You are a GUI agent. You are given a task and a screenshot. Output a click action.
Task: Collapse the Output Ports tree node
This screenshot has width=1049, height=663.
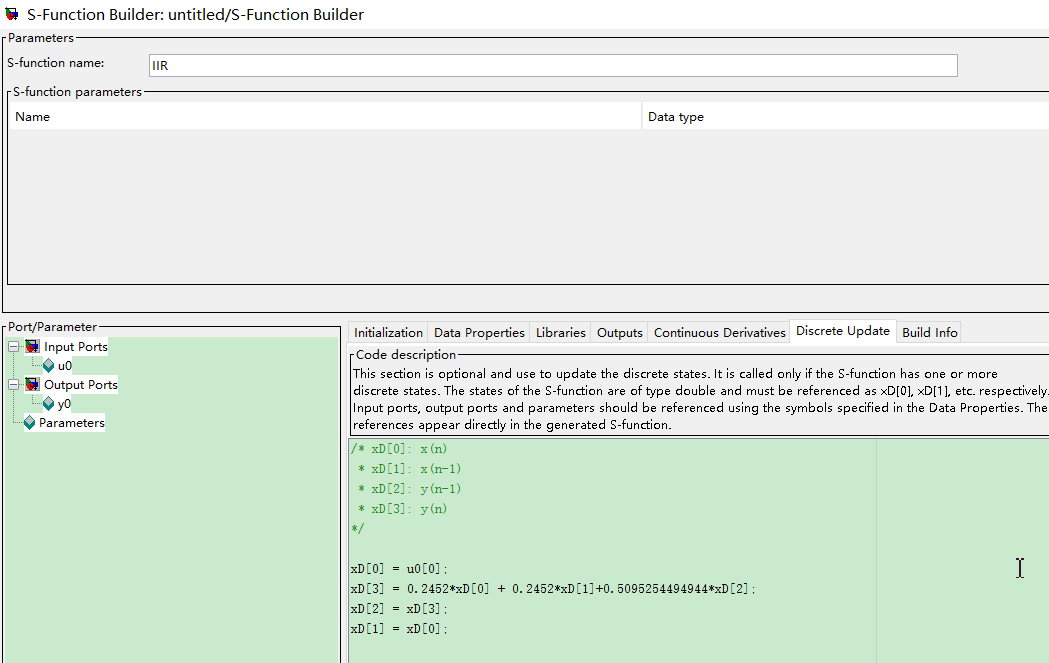pyautogui.click(x=13, y=385)
